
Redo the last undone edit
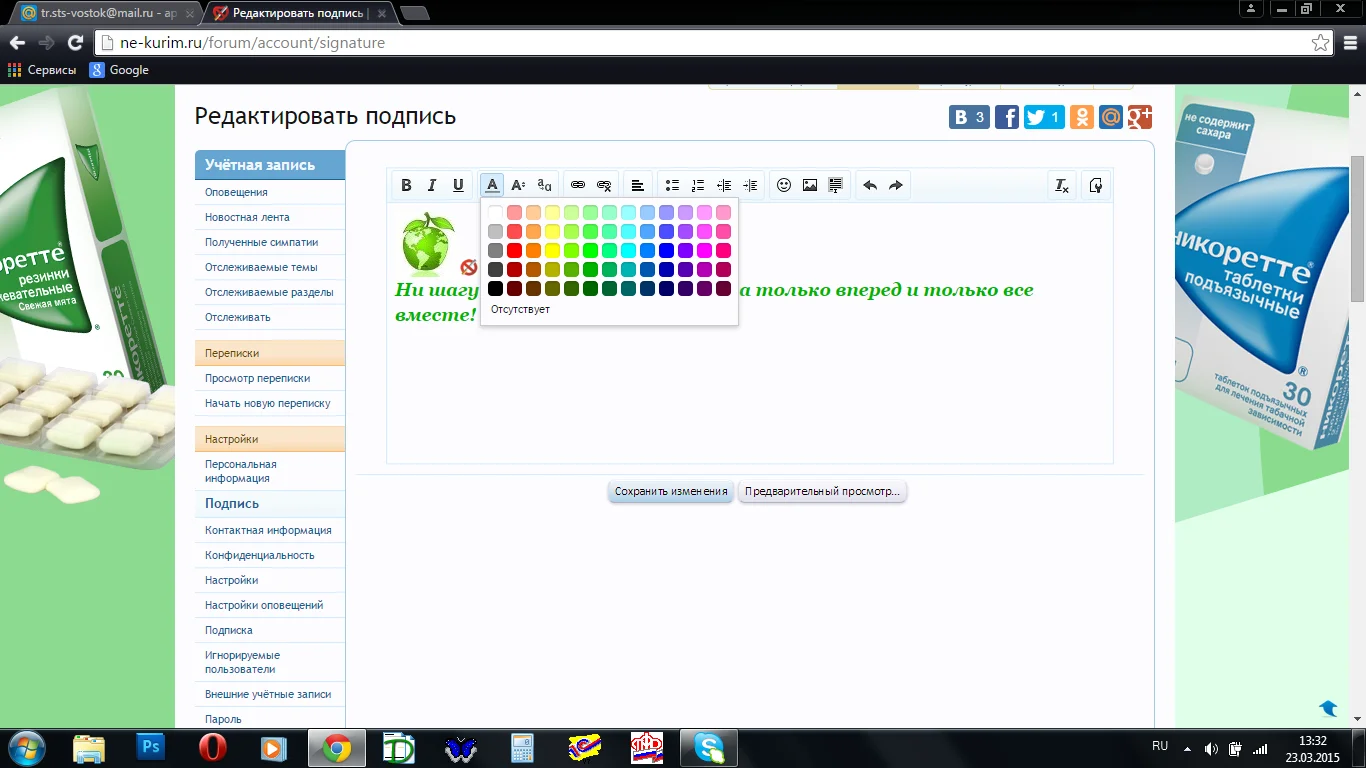(896, 185)
